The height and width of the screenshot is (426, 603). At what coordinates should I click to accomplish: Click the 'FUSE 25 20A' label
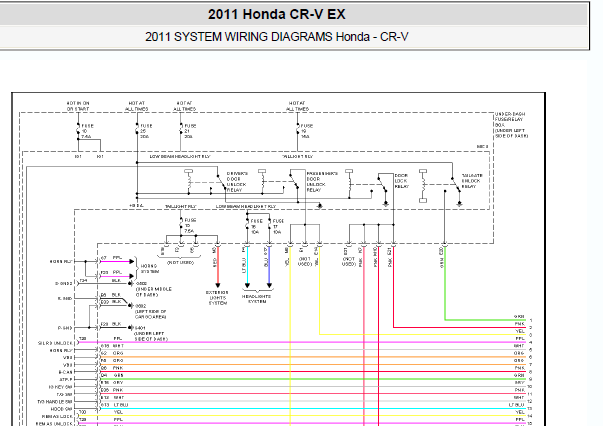(x=146, y=131)
